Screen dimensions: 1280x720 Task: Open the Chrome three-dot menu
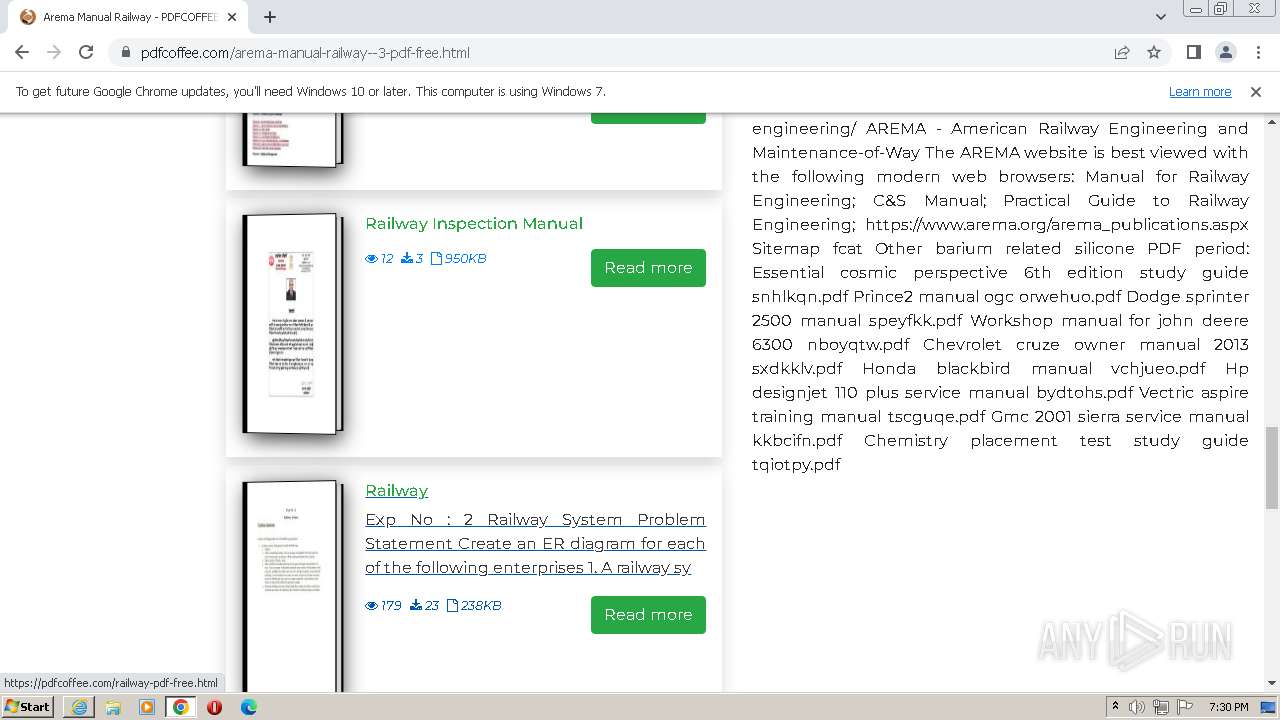coord(1257,53)
